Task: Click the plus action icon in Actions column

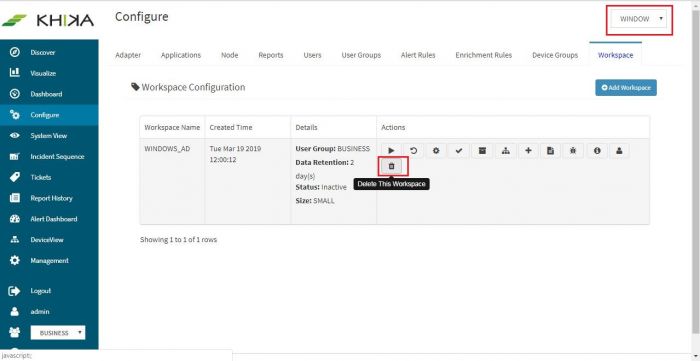Action: coord(528,151)
